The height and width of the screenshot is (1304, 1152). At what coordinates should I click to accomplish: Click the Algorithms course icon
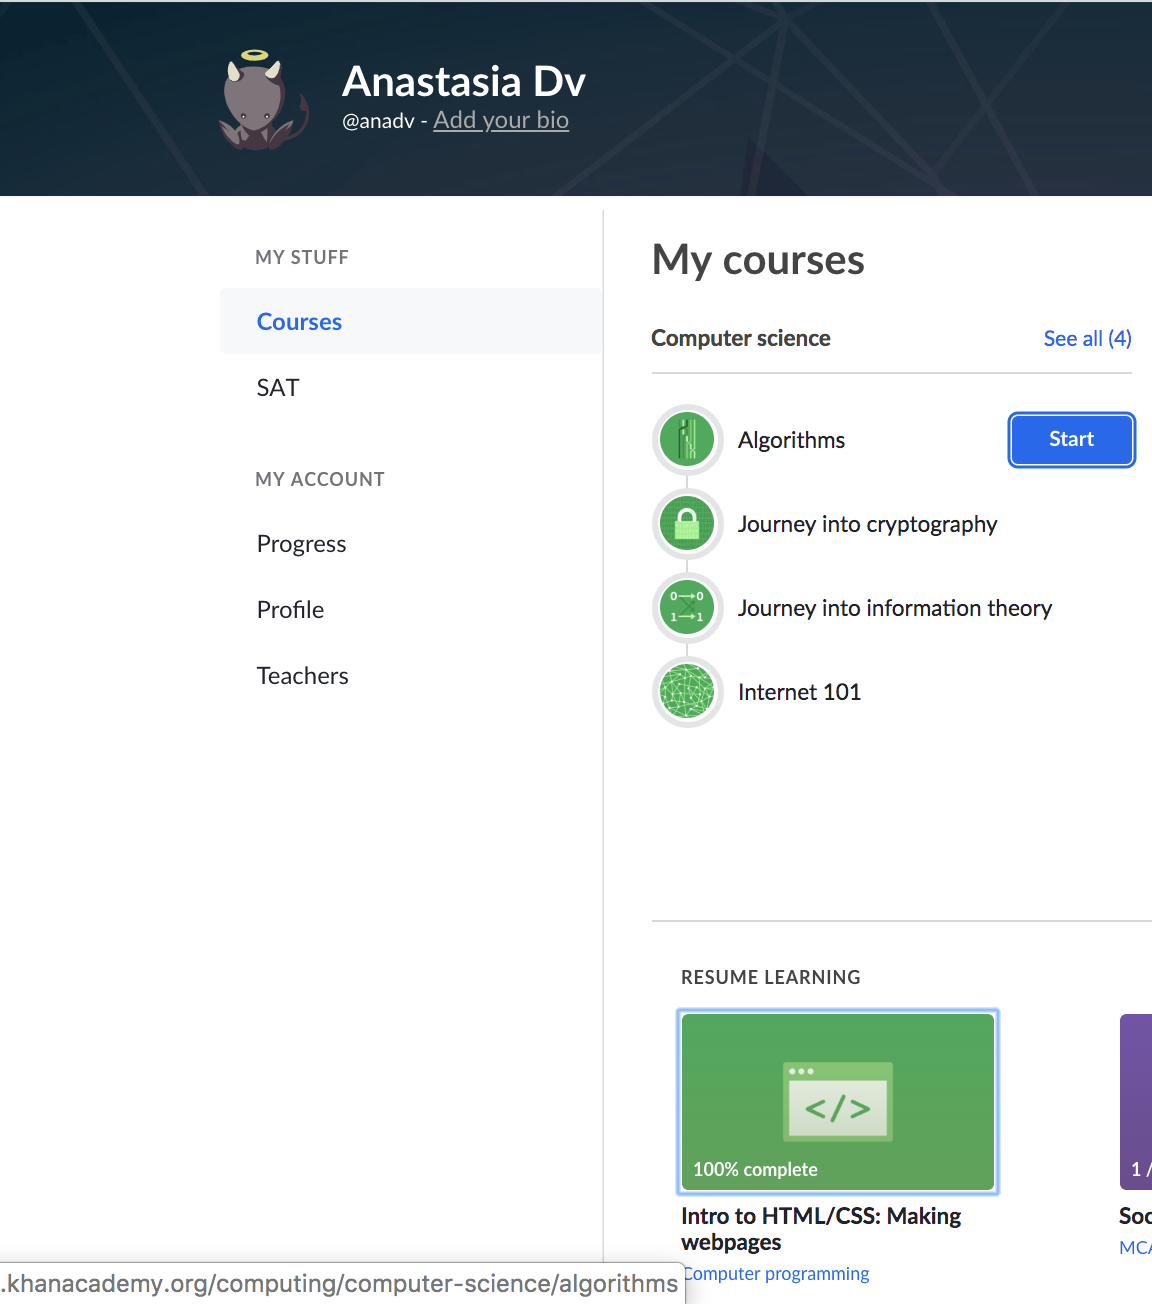click(x=687, y=440)
